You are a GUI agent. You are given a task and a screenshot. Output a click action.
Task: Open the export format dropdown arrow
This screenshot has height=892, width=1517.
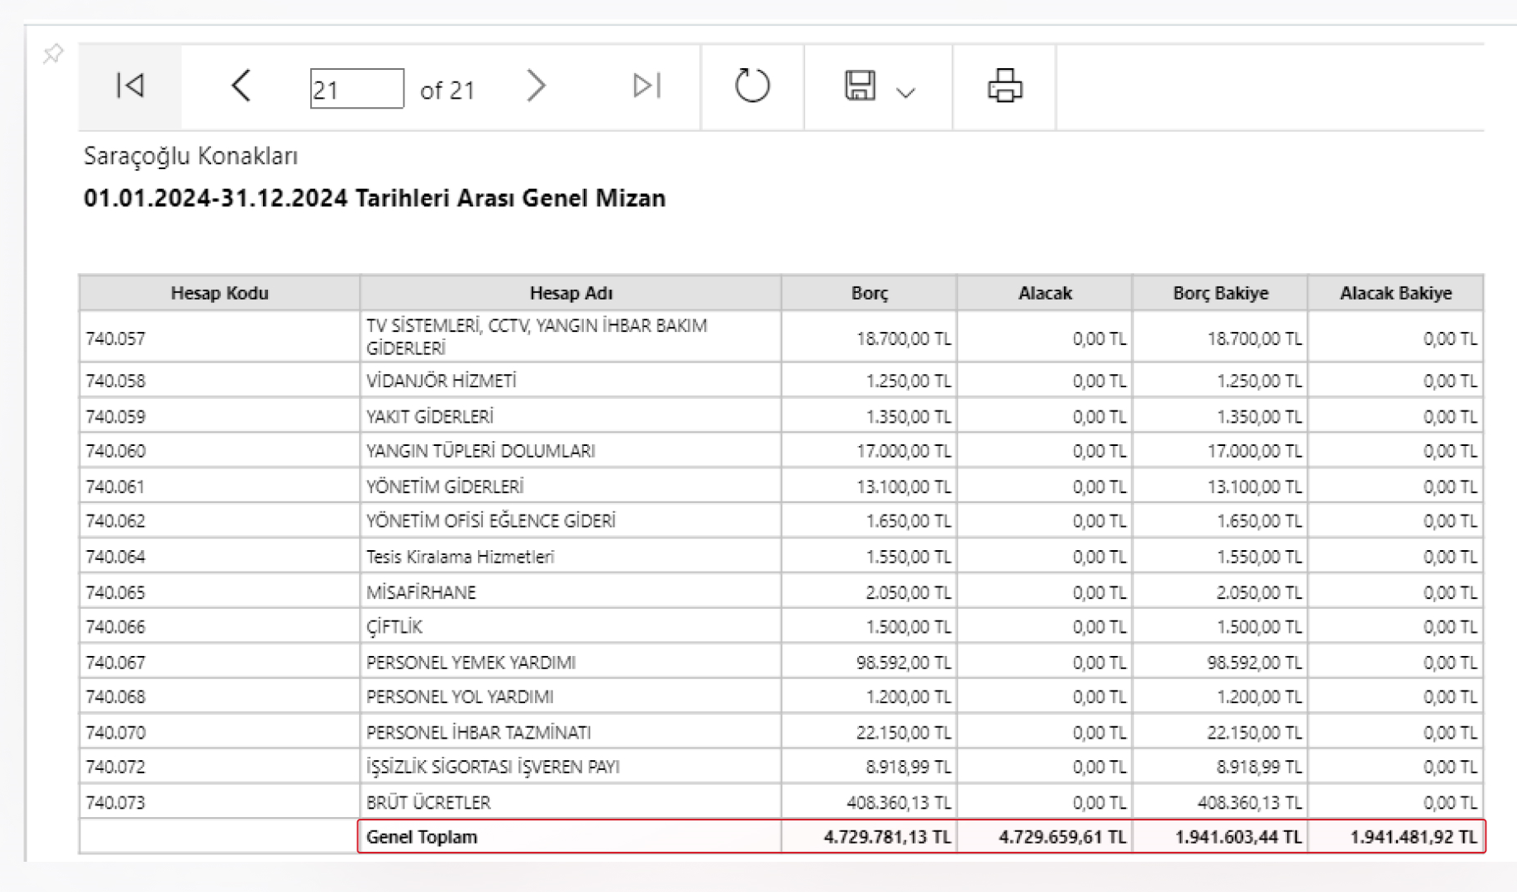tap(906, 93)
